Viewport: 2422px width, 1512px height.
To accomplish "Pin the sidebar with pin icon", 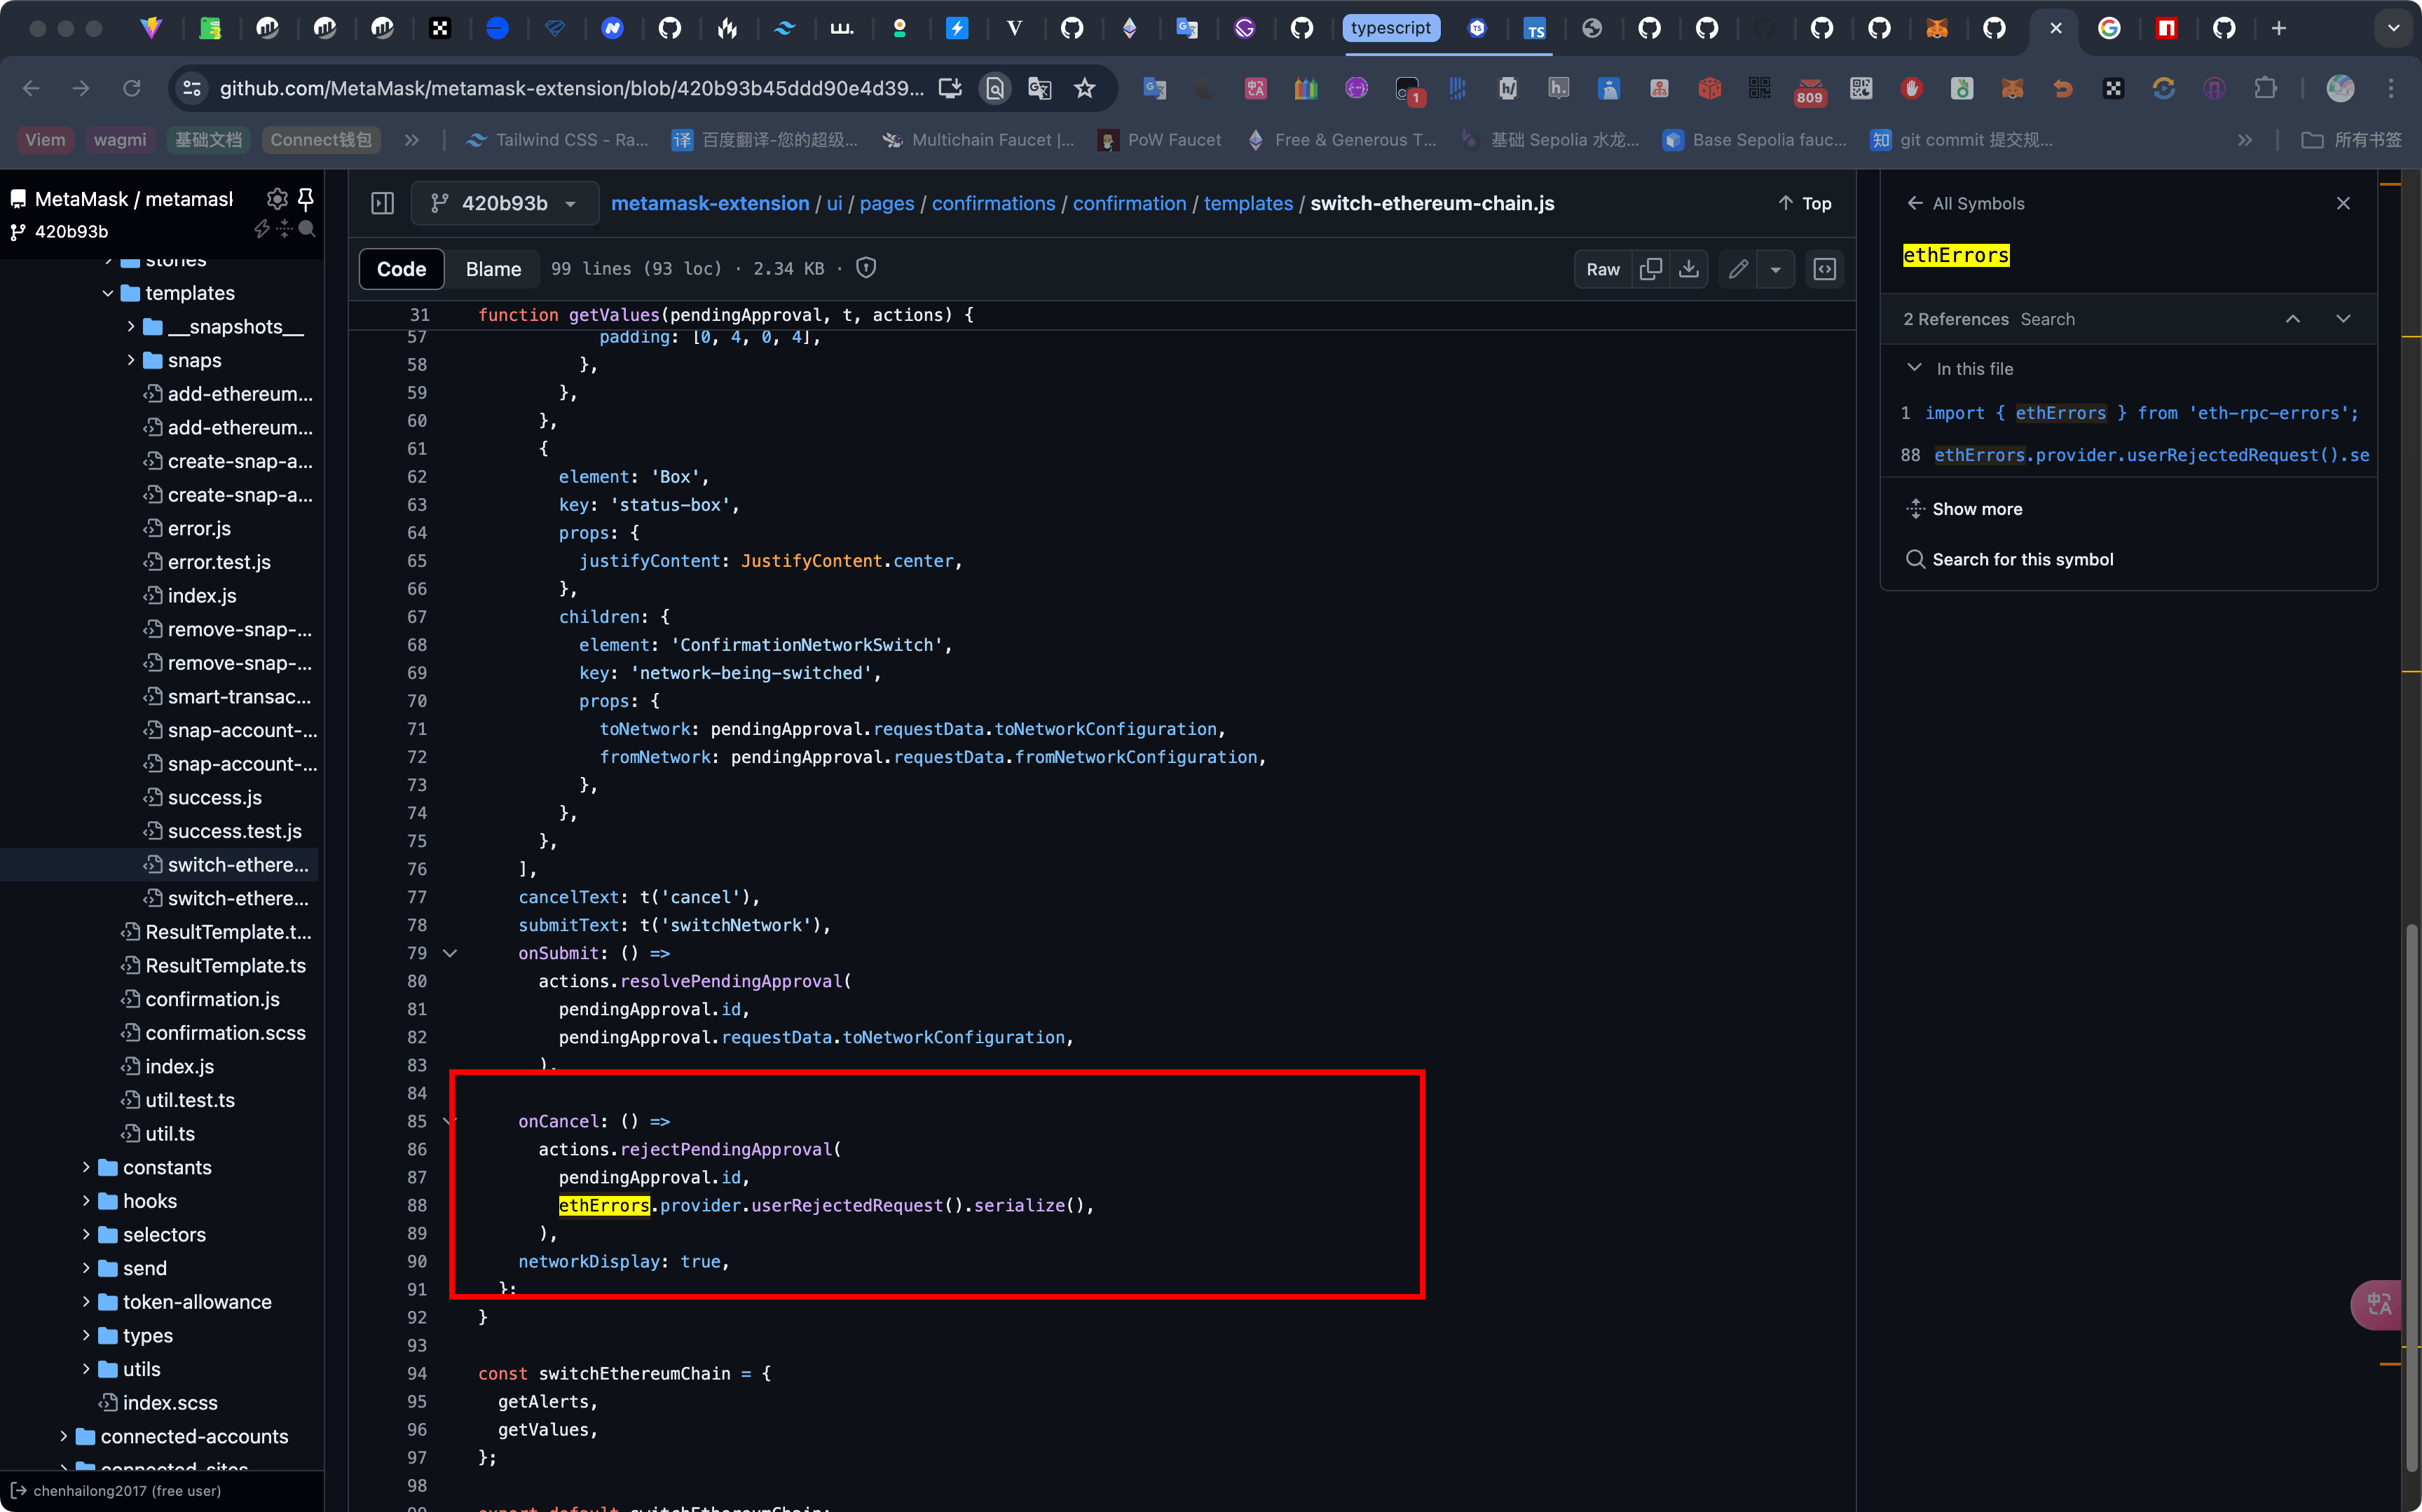I will pos(306,198).
